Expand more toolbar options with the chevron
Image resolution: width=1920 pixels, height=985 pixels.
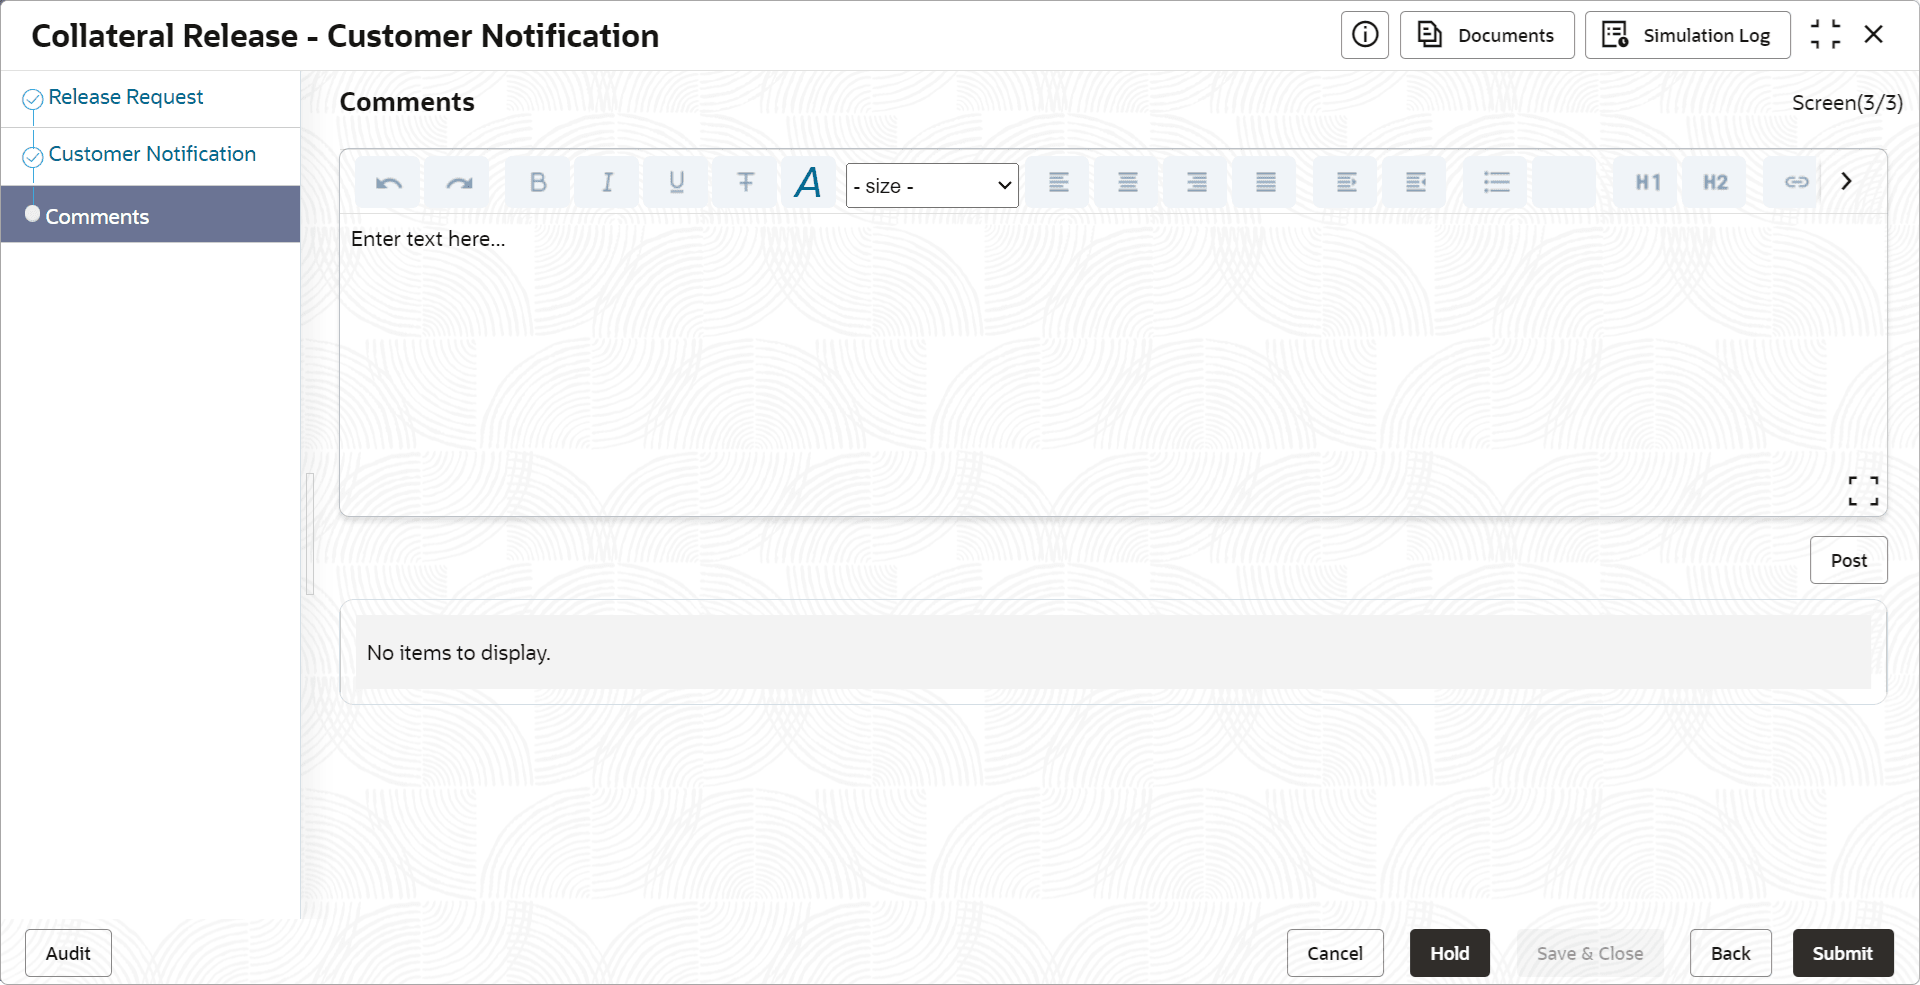point(1846,181)
